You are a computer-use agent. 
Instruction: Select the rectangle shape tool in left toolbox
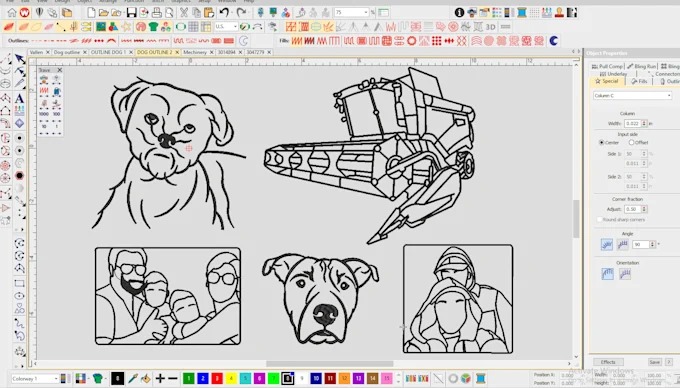20,284
